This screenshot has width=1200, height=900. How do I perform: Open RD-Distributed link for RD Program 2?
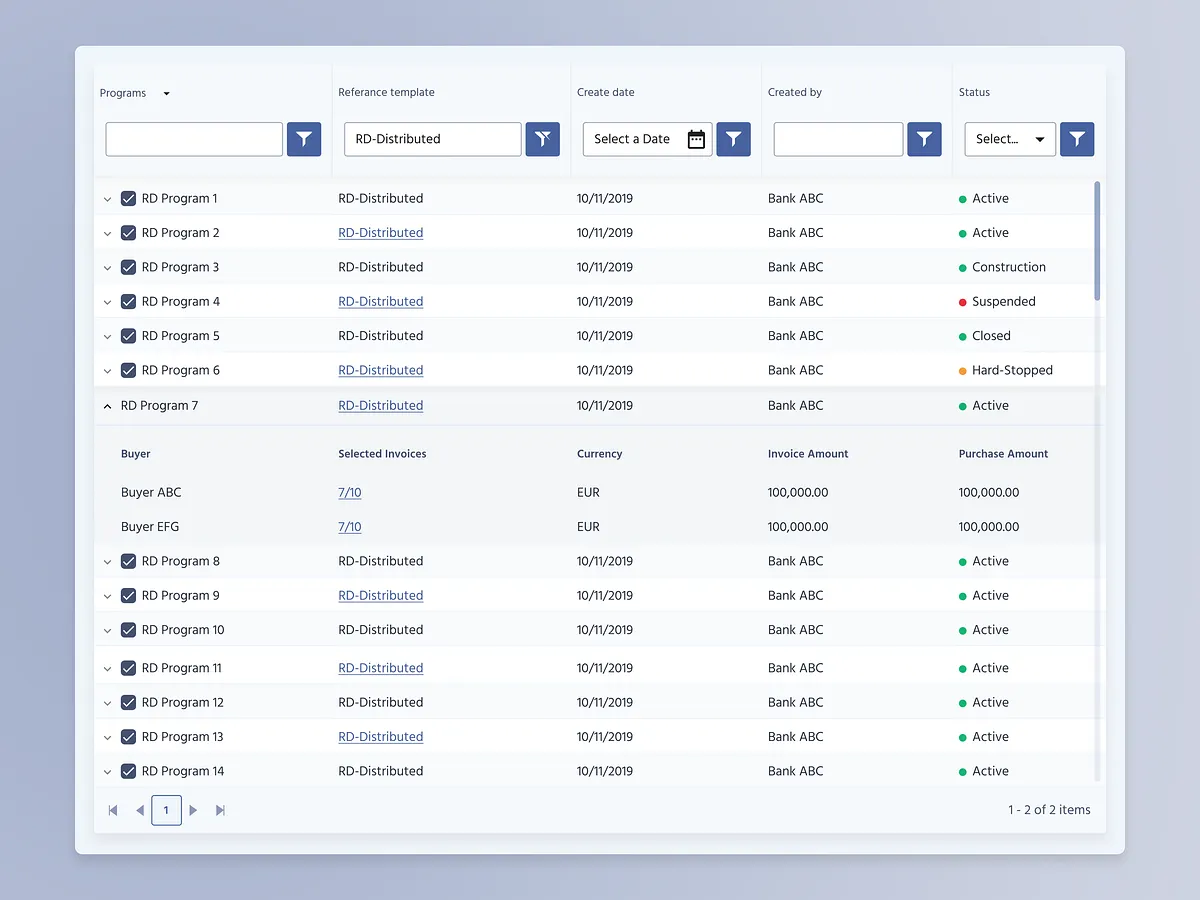380,233
